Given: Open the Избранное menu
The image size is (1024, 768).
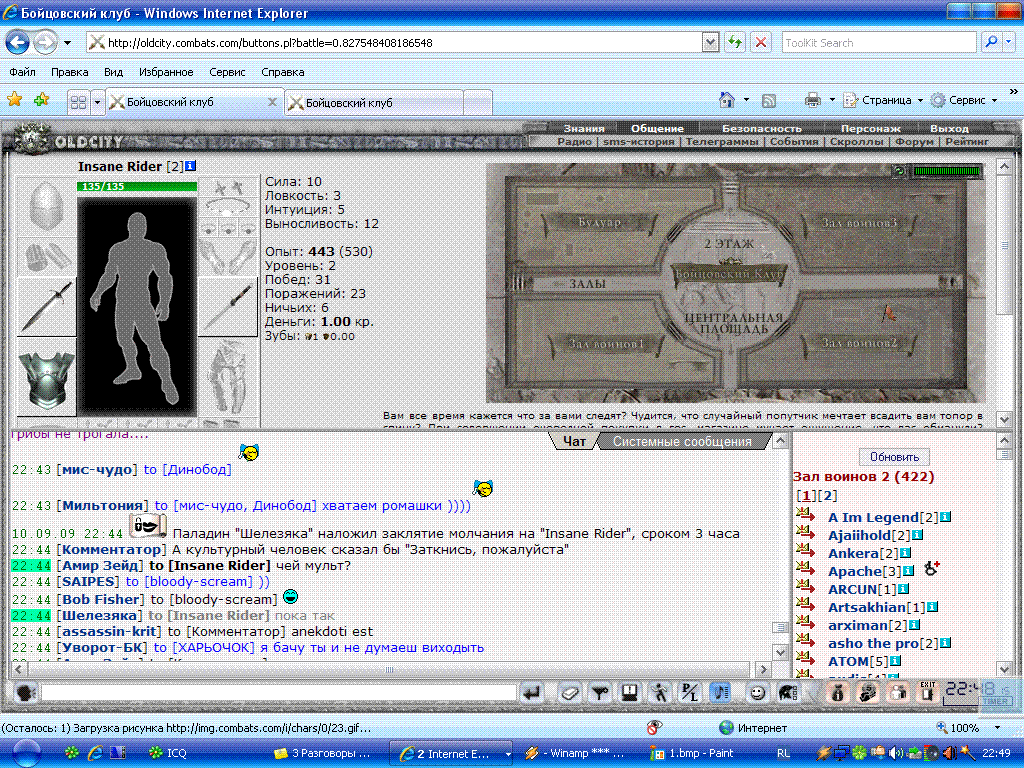Looking at the screenshot, I should (x=166, y=72).
